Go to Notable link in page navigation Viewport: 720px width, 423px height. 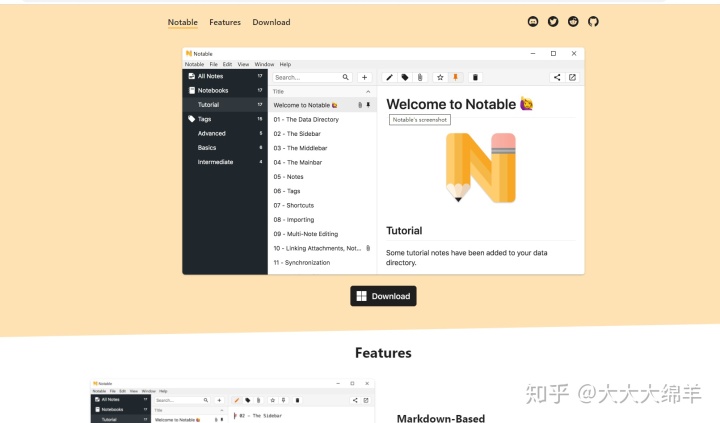pos(183,22)
